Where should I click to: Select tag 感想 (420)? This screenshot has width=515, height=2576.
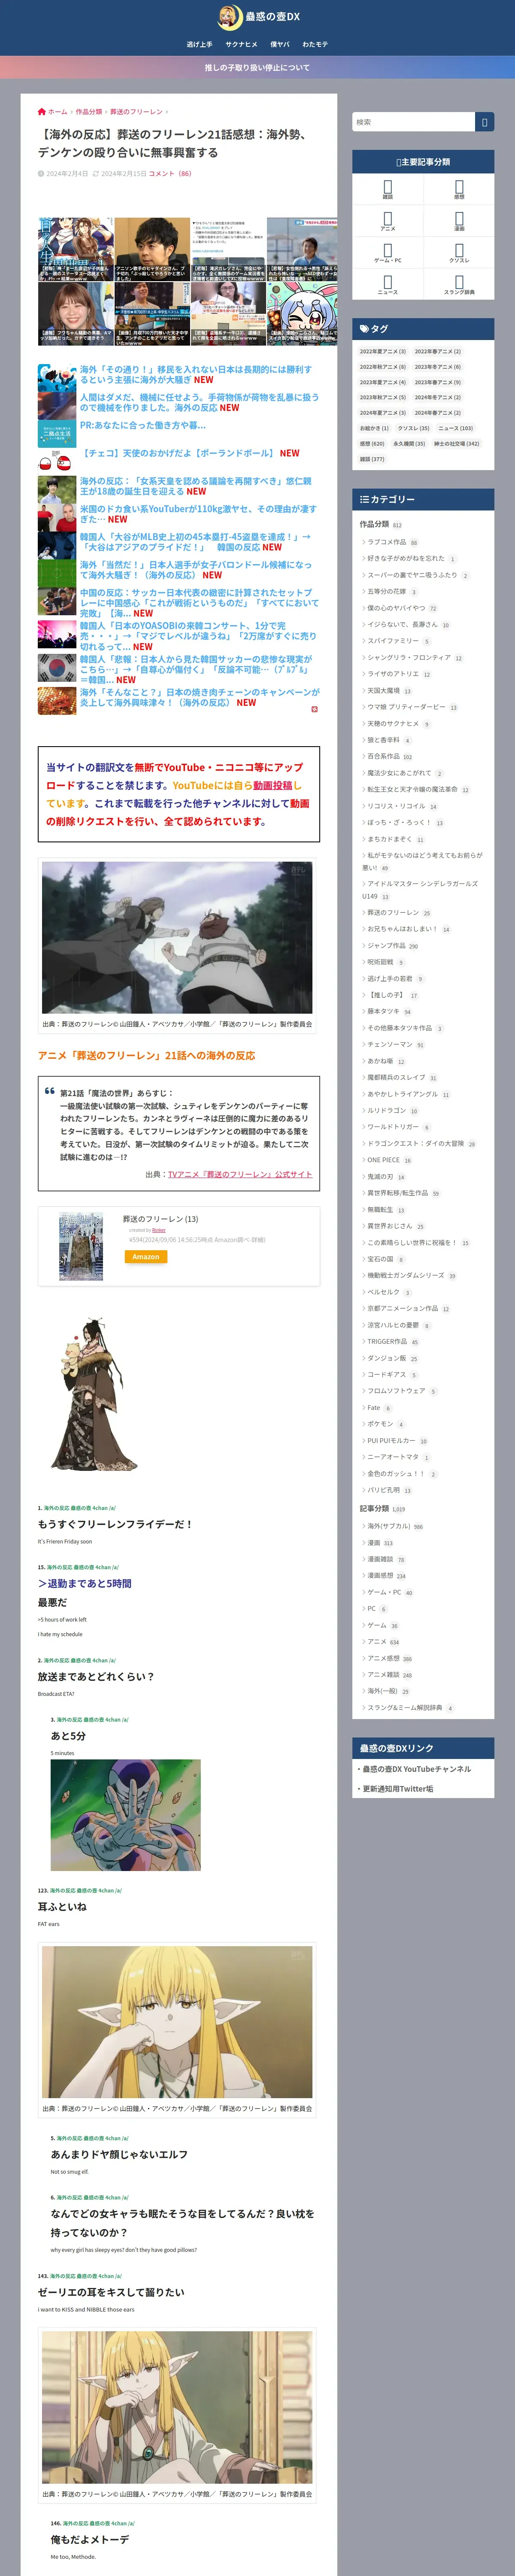372,443
